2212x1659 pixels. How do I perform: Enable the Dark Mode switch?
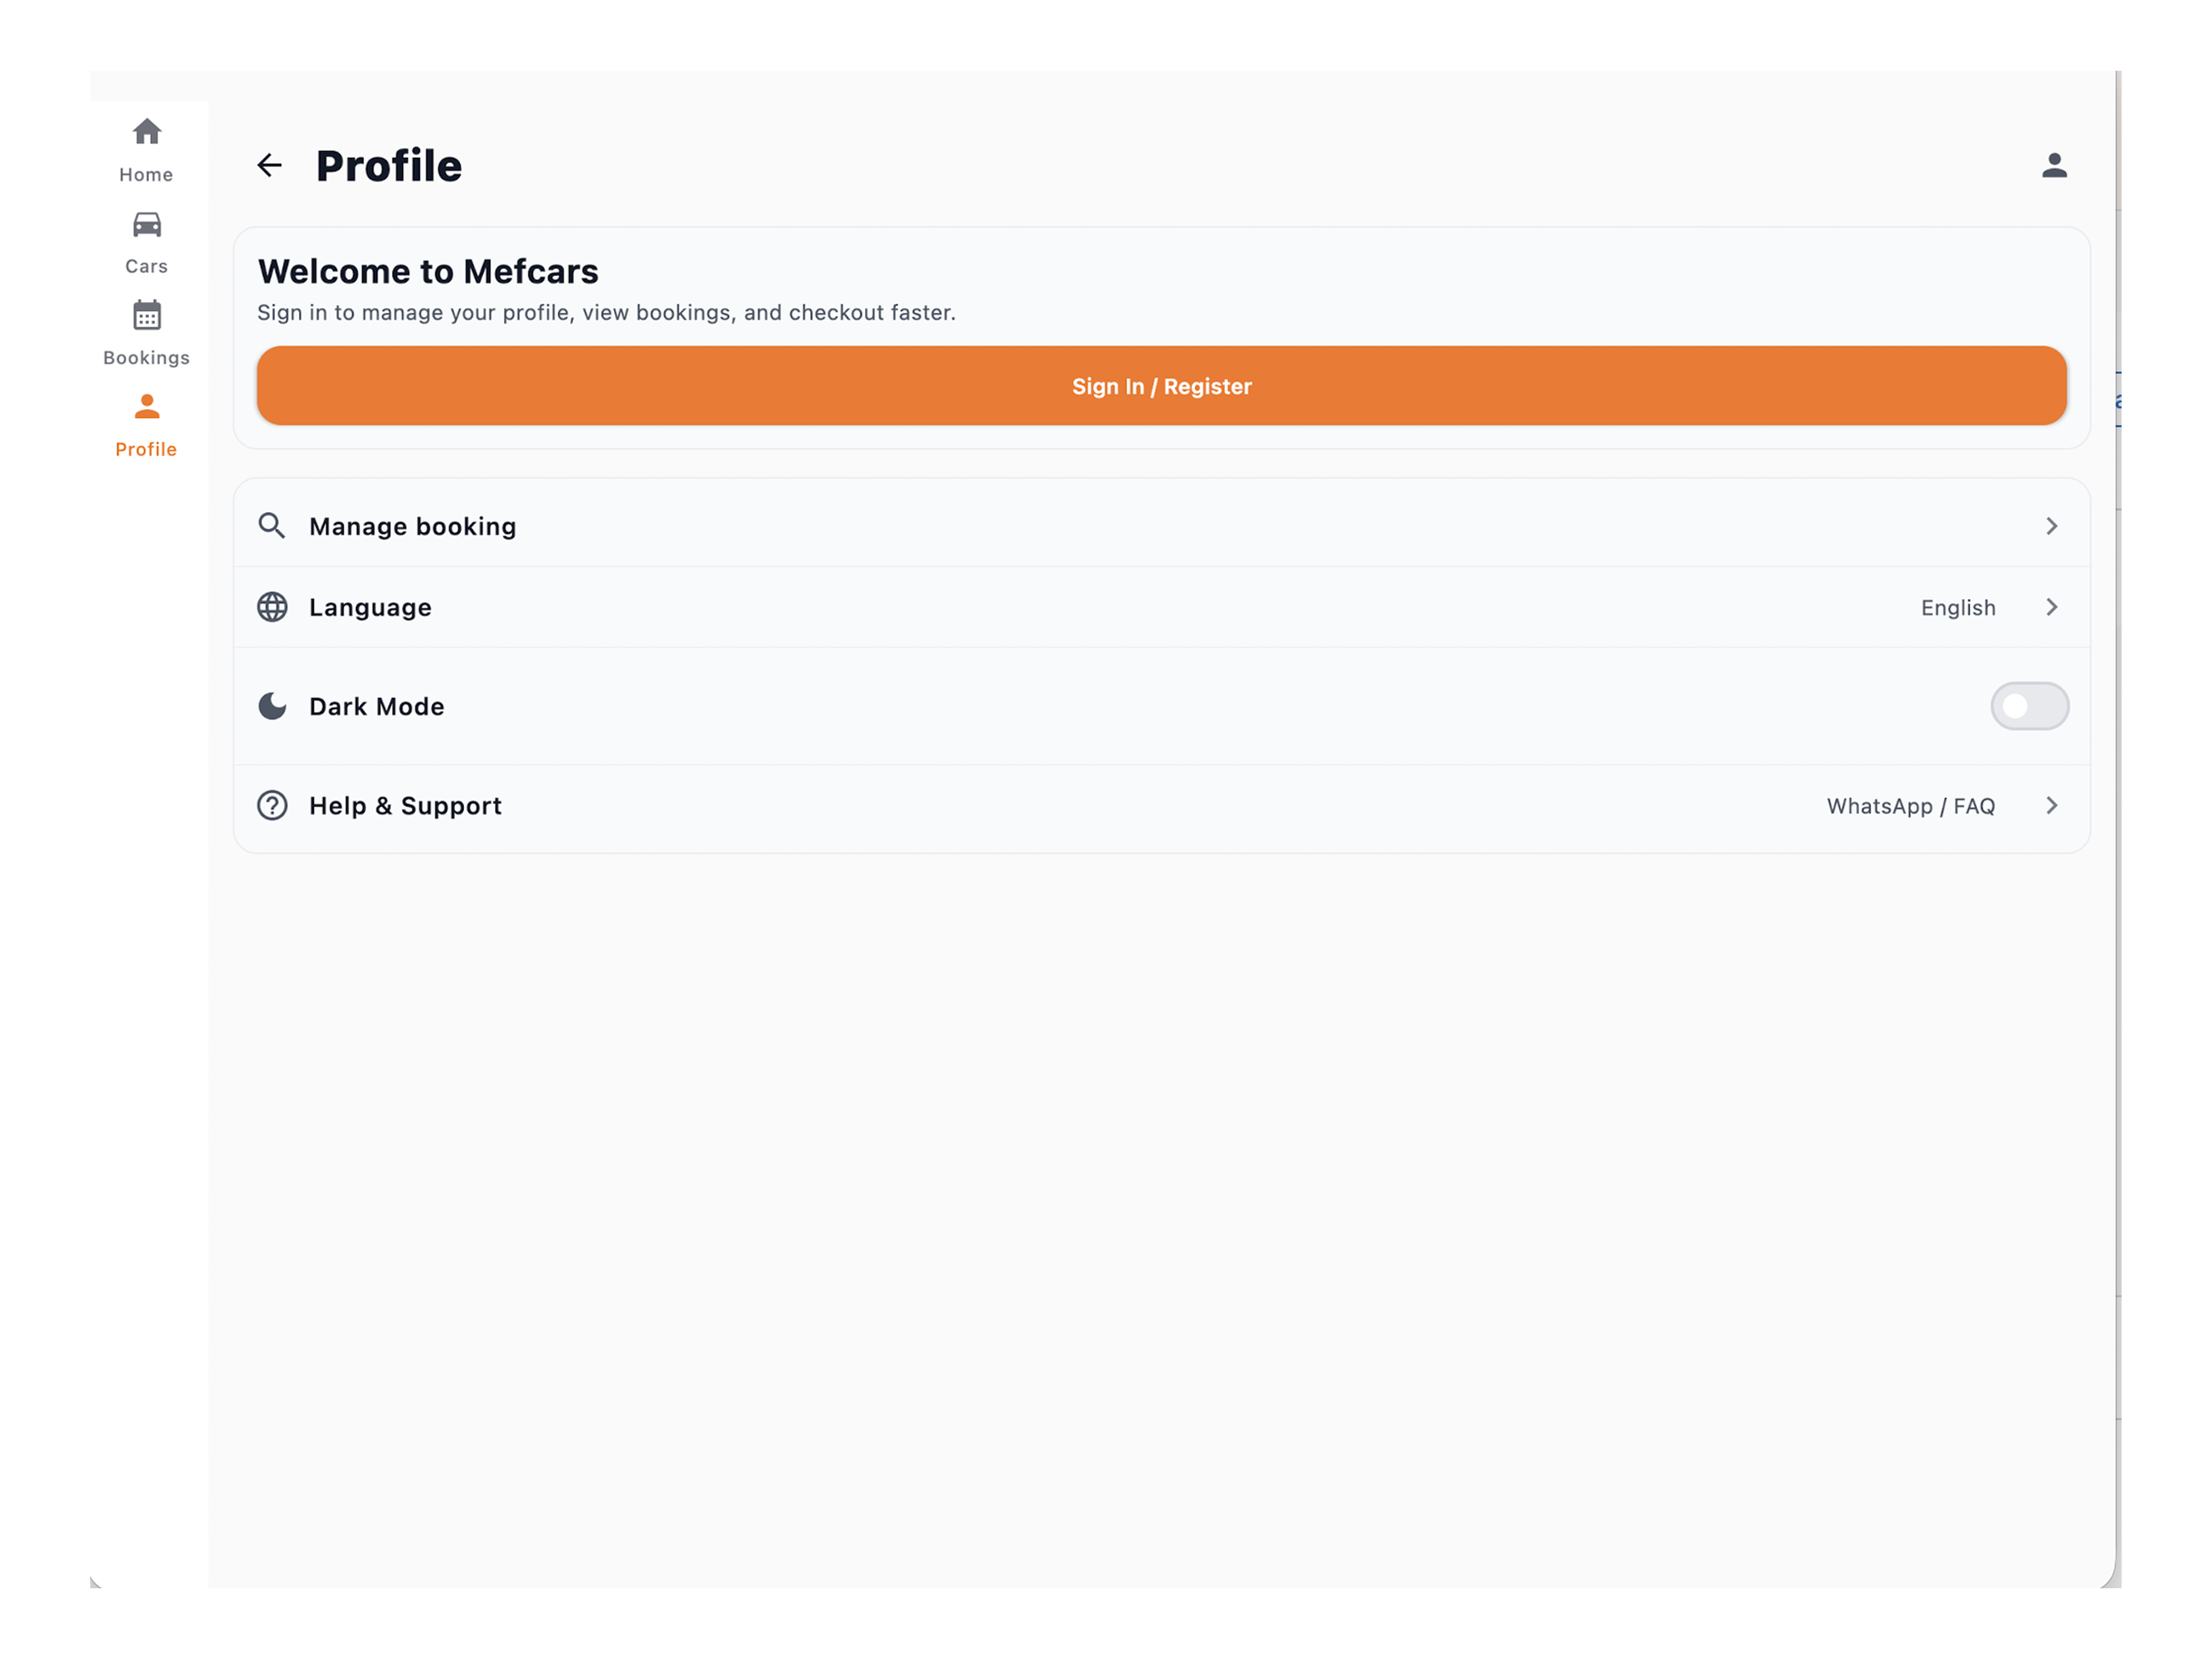(2029, 706)
